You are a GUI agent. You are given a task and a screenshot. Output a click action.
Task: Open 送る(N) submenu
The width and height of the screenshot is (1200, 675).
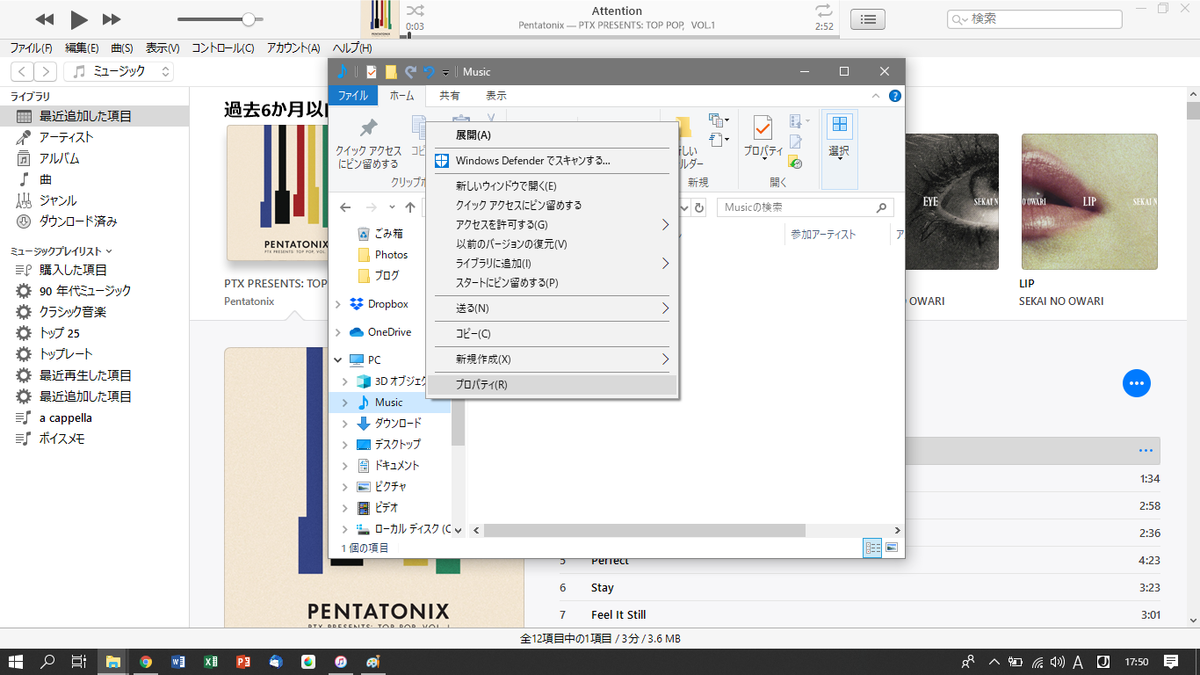(552, 309)
